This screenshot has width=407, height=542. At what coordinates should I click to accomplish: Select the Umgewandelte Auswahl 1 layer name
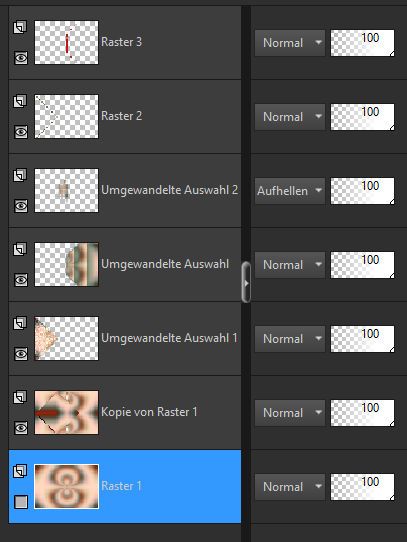[169, 338]
